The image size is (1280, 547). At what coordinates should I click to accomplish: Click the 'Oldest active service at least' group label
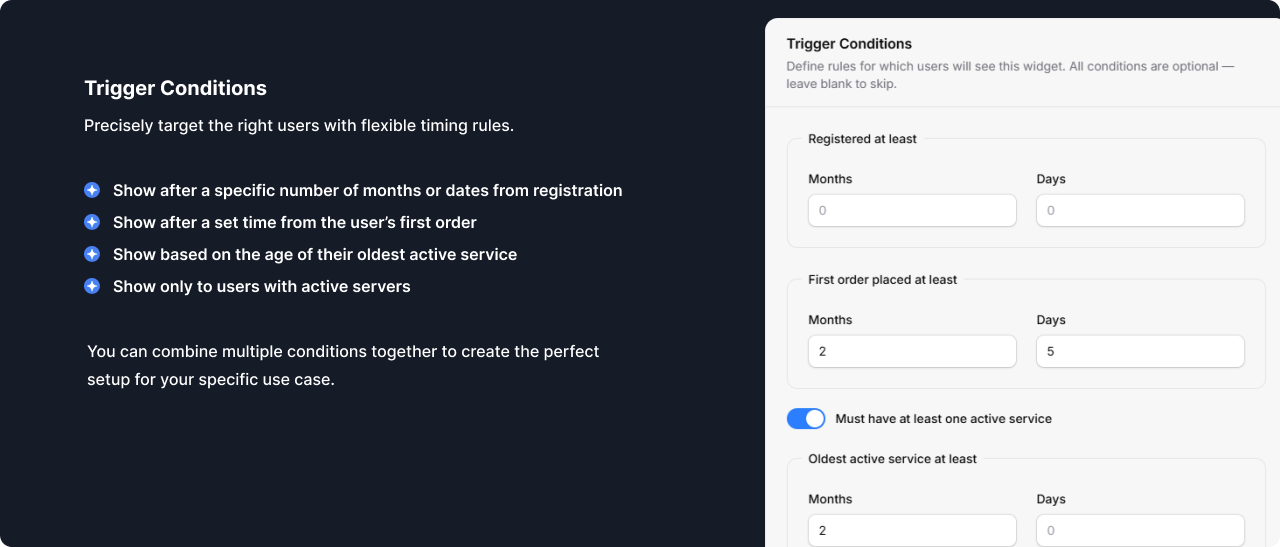point(892,459)
